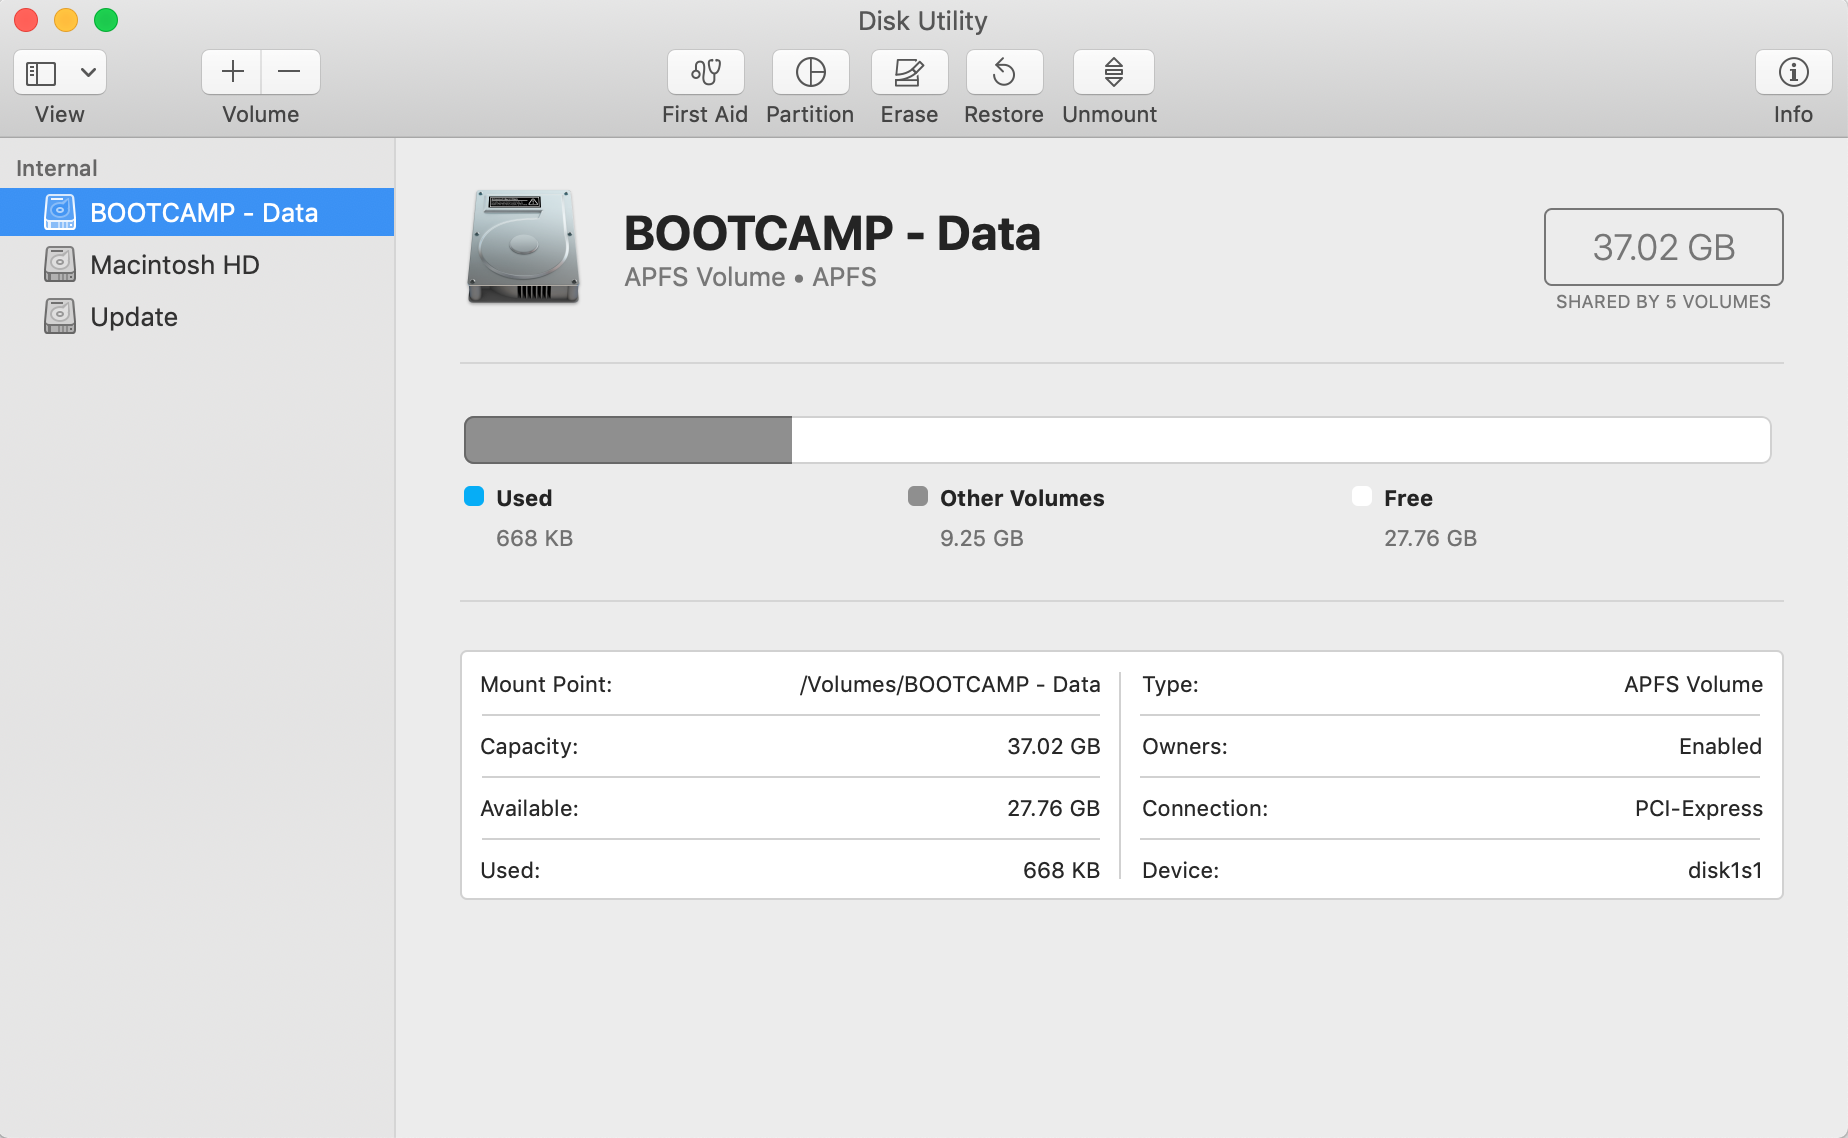Screen dimensions: 1848x1138
Task: Click the Free 27.76 GB legend value
Action: (x=1430, y=538)
